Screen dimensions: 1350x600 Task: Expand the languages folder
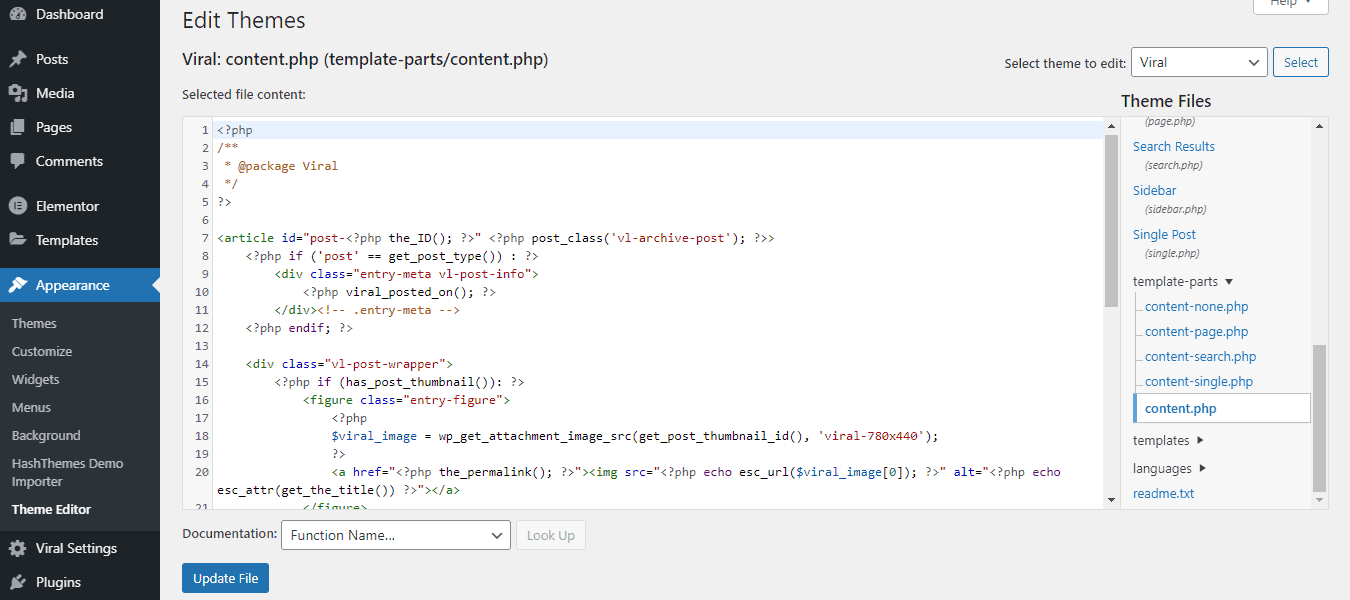[x=1170, y=468]
